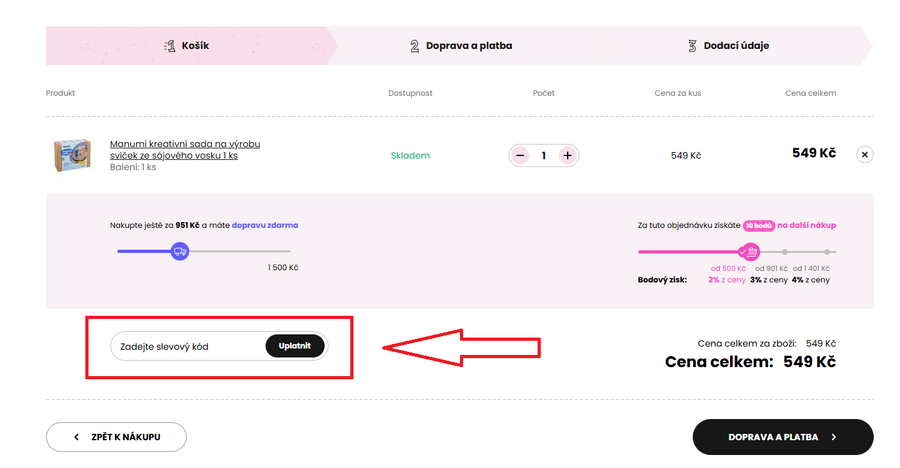The image size is (900, 468).
Task: Remove the Manumi product with X icon
Action: click(x=865, y=154)
